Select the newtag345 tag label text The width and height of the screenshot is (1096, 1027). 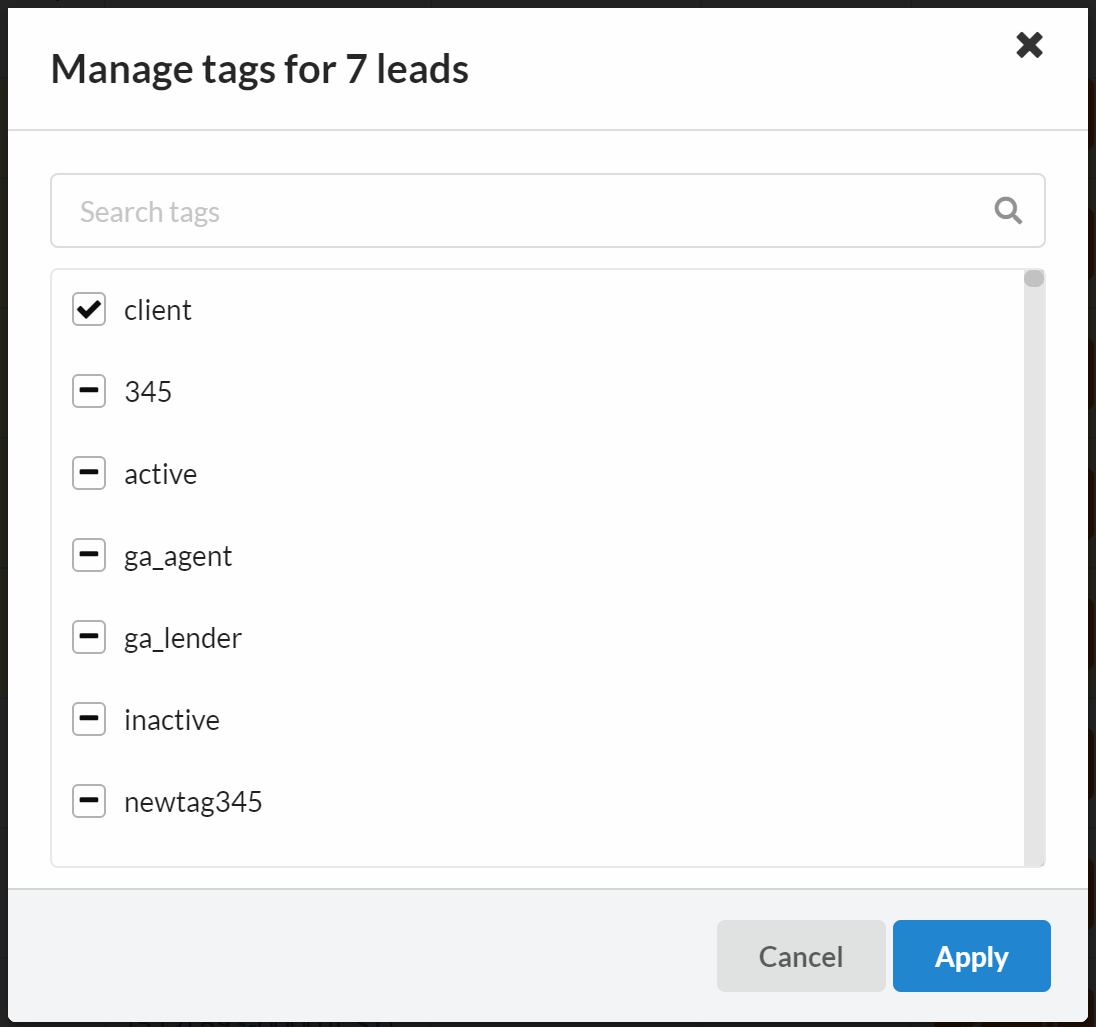coord(191,801)
